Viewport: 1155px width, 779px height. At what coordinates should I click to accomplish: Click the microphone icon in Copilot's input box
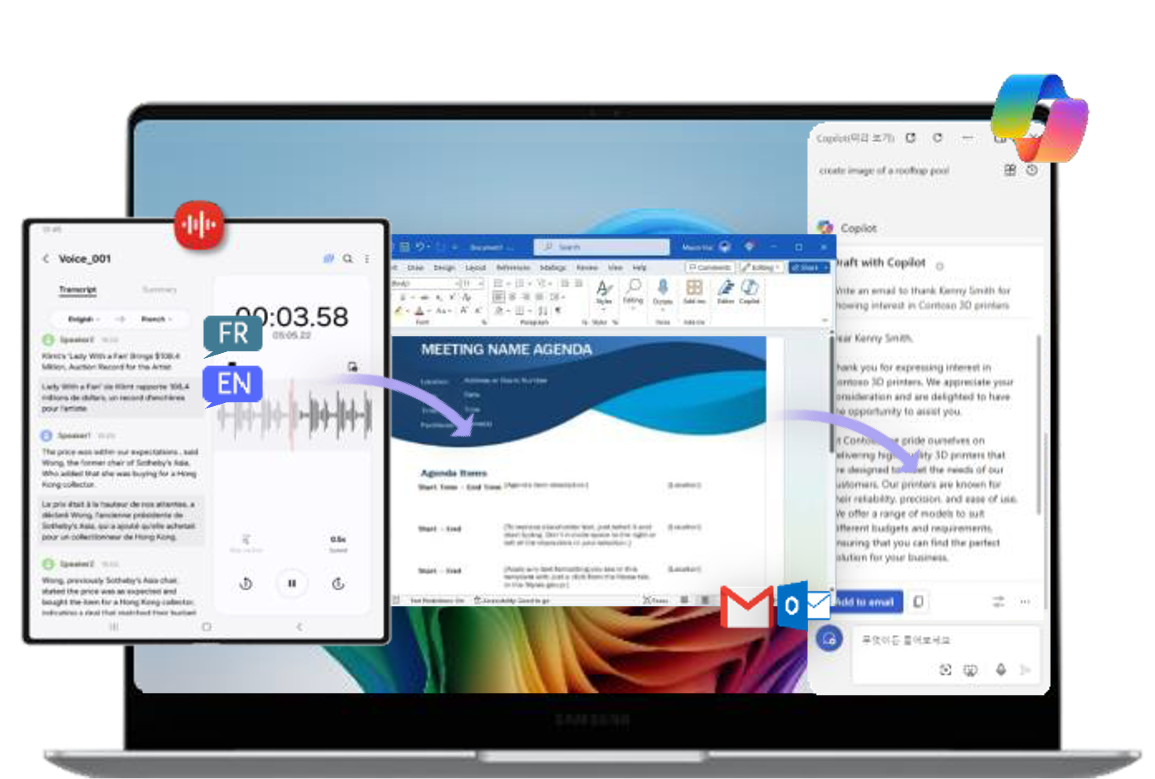pyautogui.click(x=1000, y=670)
